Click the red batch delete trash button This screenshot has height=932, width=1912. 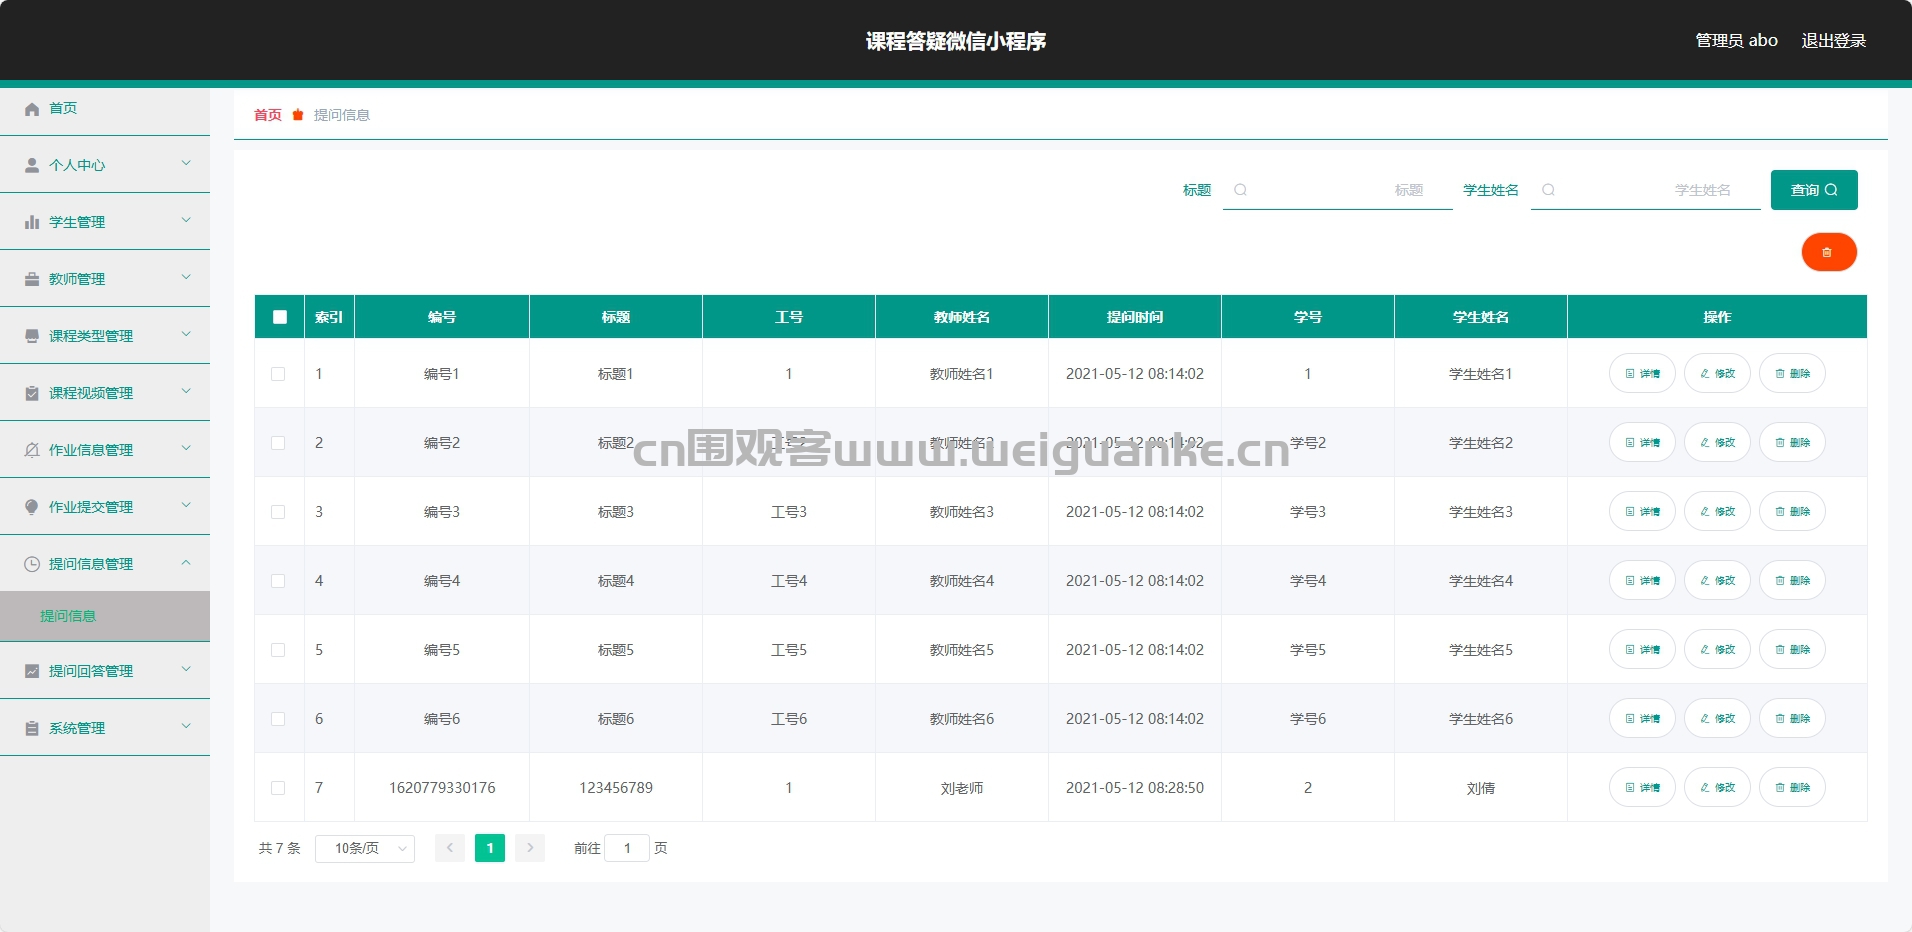point(1829,252)
